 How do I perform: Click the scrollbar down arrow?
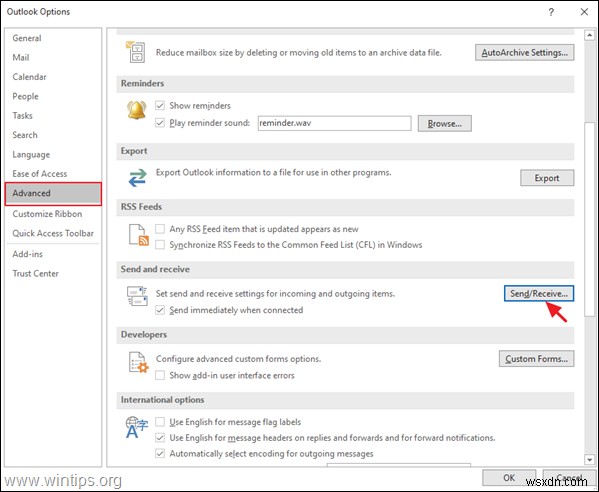pyautogui.click(x=589, y=460)
